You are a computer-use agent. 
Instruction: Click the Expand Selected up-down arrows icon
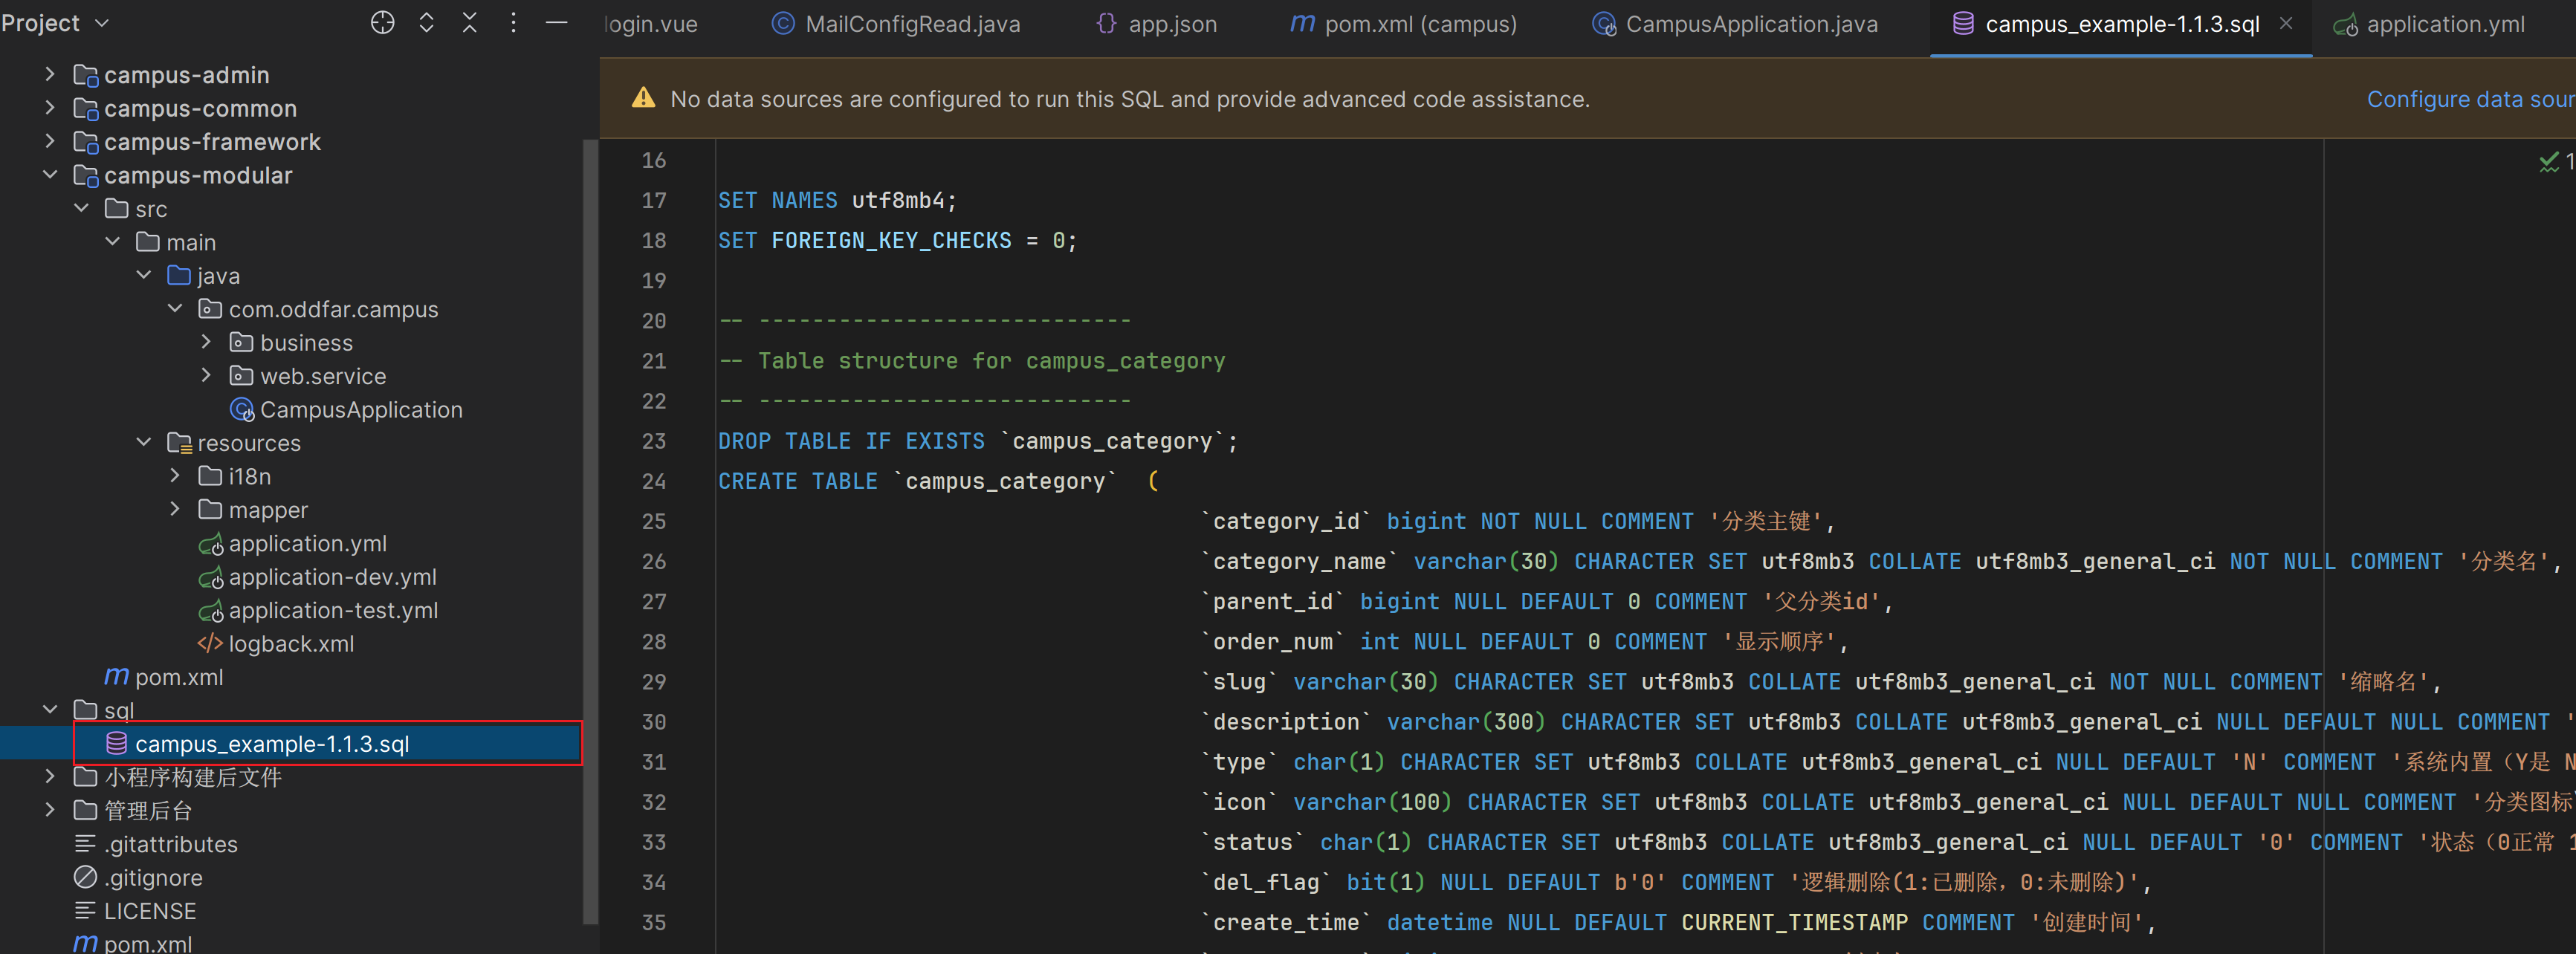(427, 23)
